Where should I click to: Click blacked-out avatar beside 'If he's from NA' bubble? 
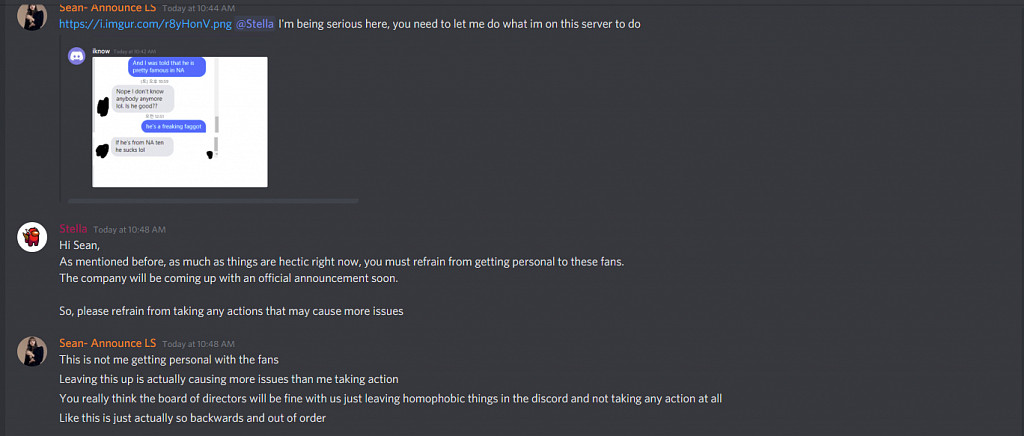coord(102,150)
